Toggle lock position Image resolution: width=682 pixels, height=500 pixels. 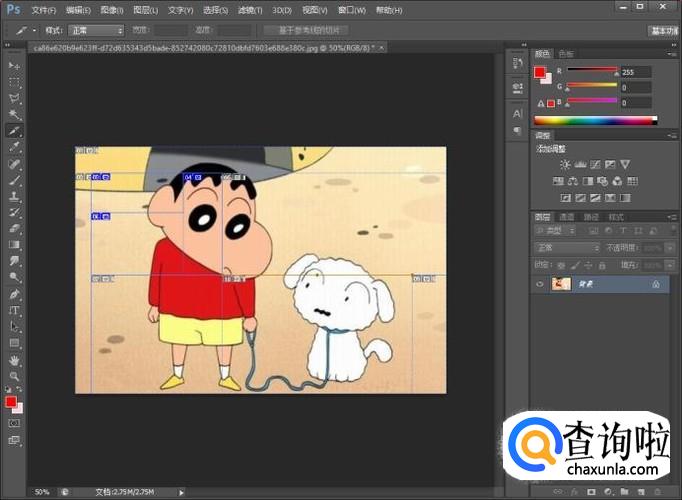click(588, 265)
